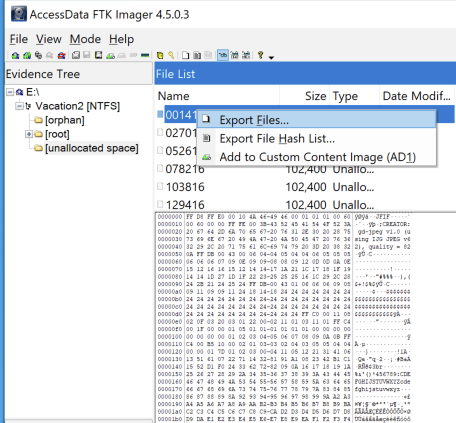
Task: Click size 102,400 in the 103816 row
Action: pos(306,187)
